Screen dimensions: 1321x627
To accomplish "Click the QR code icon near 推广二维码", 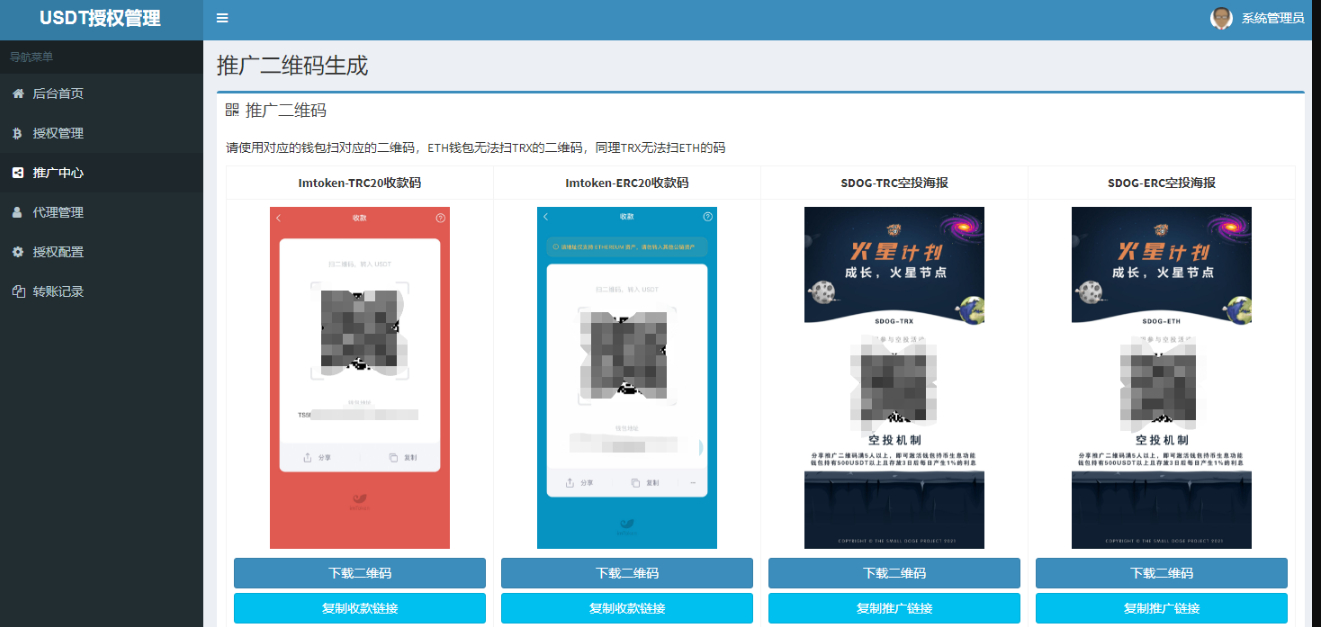I will tap(232, 110).
